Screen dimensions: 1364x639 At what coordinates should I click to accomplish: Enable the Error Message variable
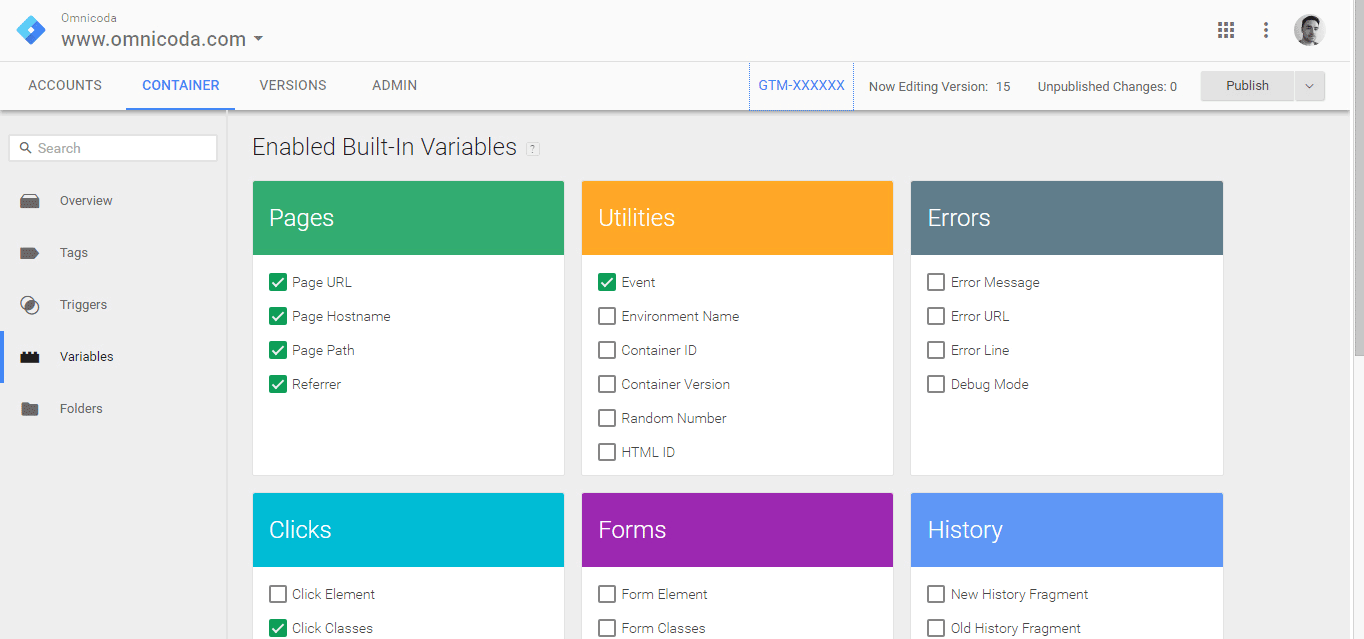(936, 282)
